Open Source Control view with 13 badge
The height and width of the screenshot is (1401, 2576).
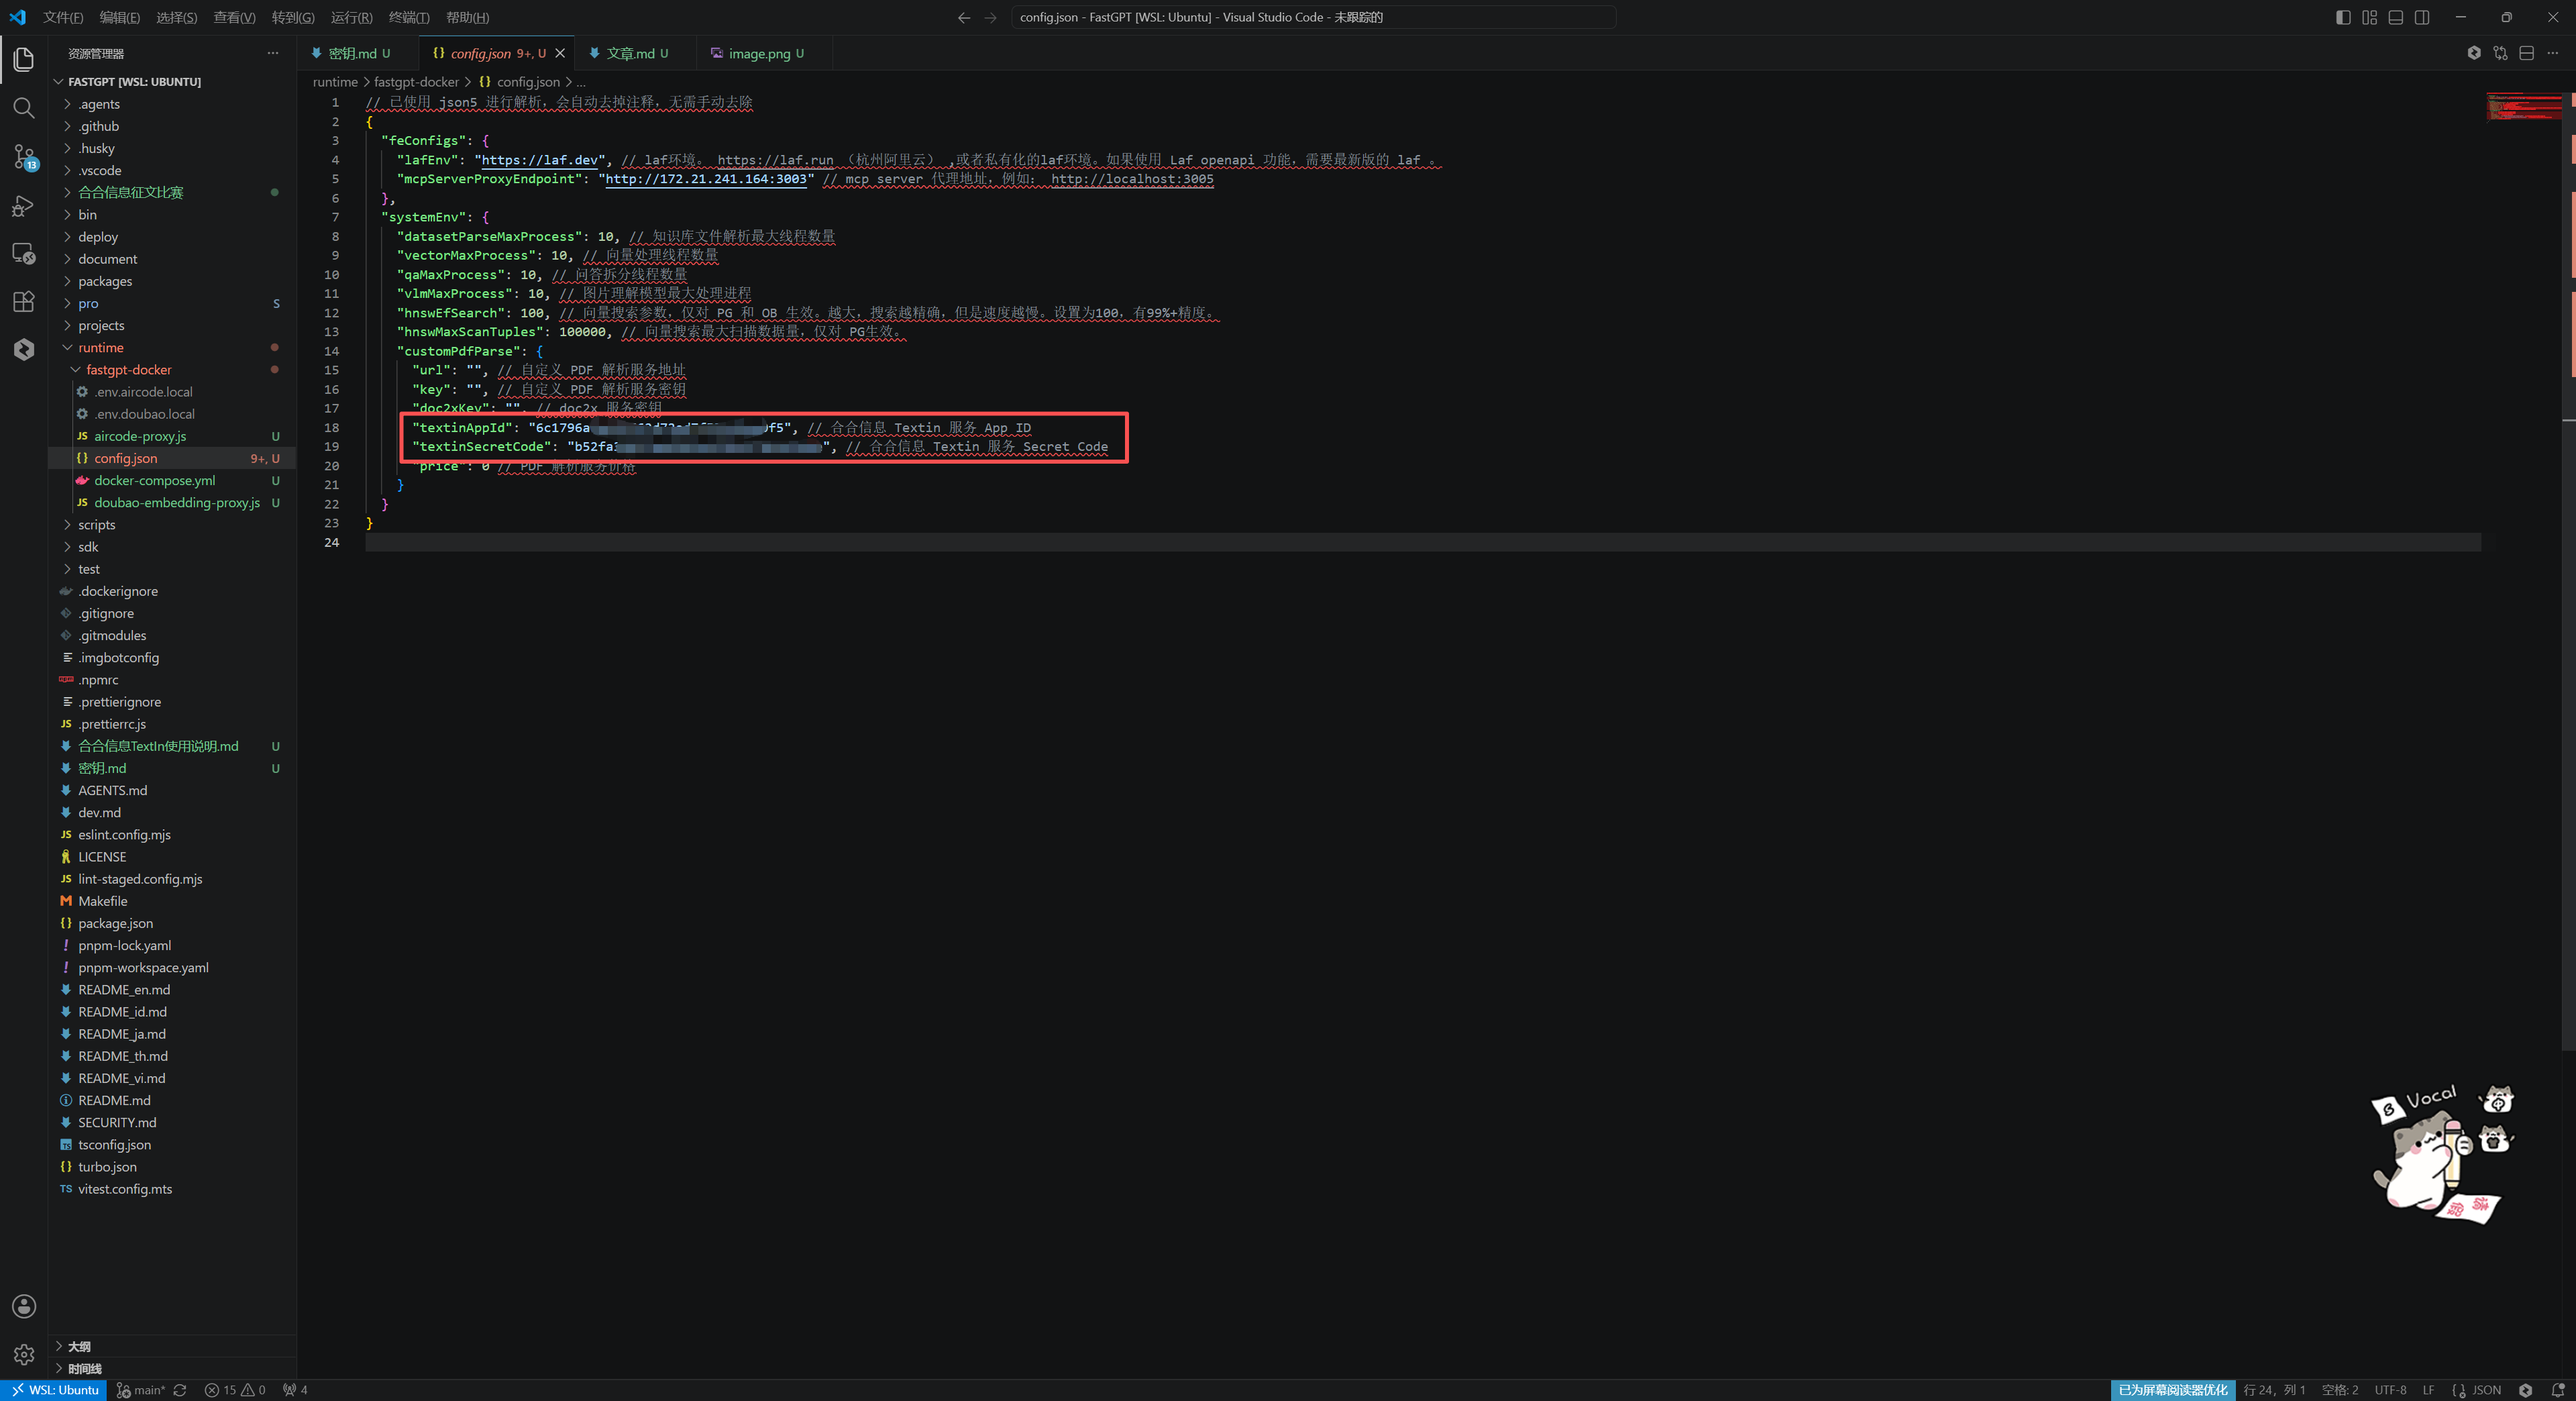pos(24,156)
